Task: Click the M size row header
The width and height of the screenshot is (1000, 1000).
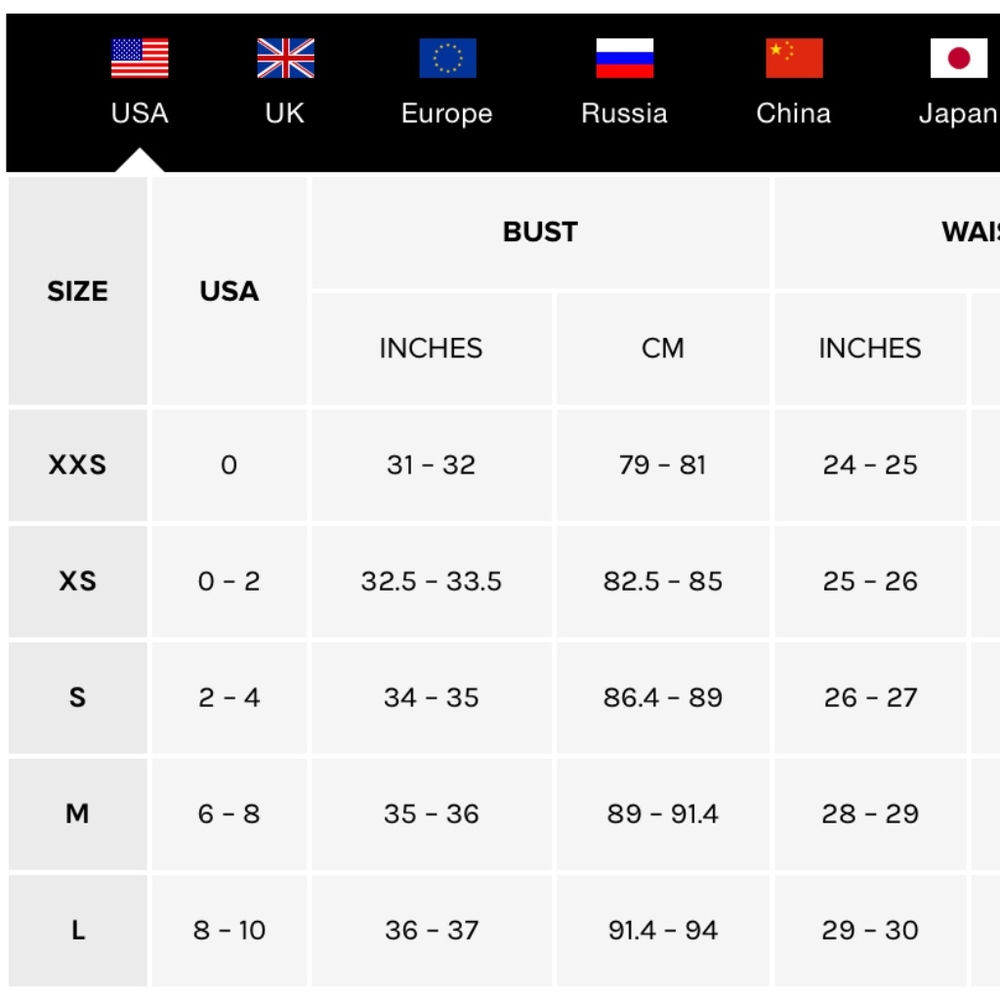Action: (x=77, y=814)
